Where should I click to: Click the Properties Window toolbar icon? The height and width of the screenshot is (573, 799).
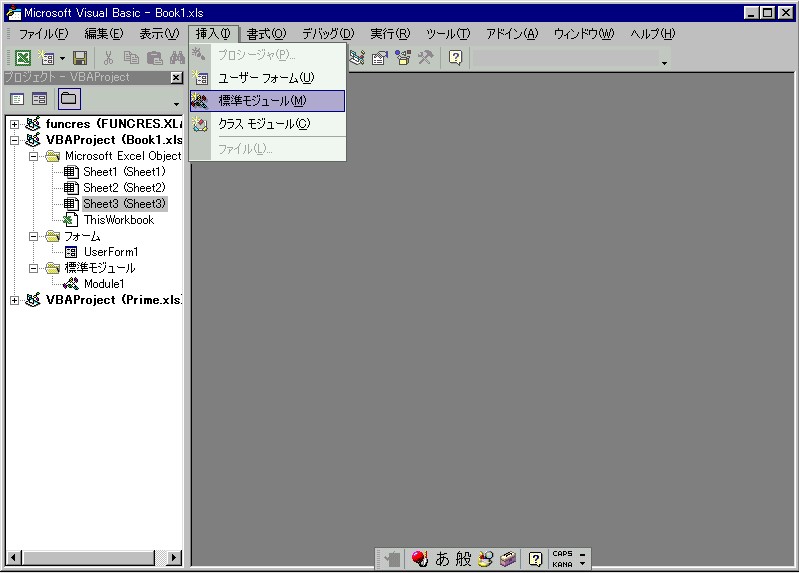(380, 58)
